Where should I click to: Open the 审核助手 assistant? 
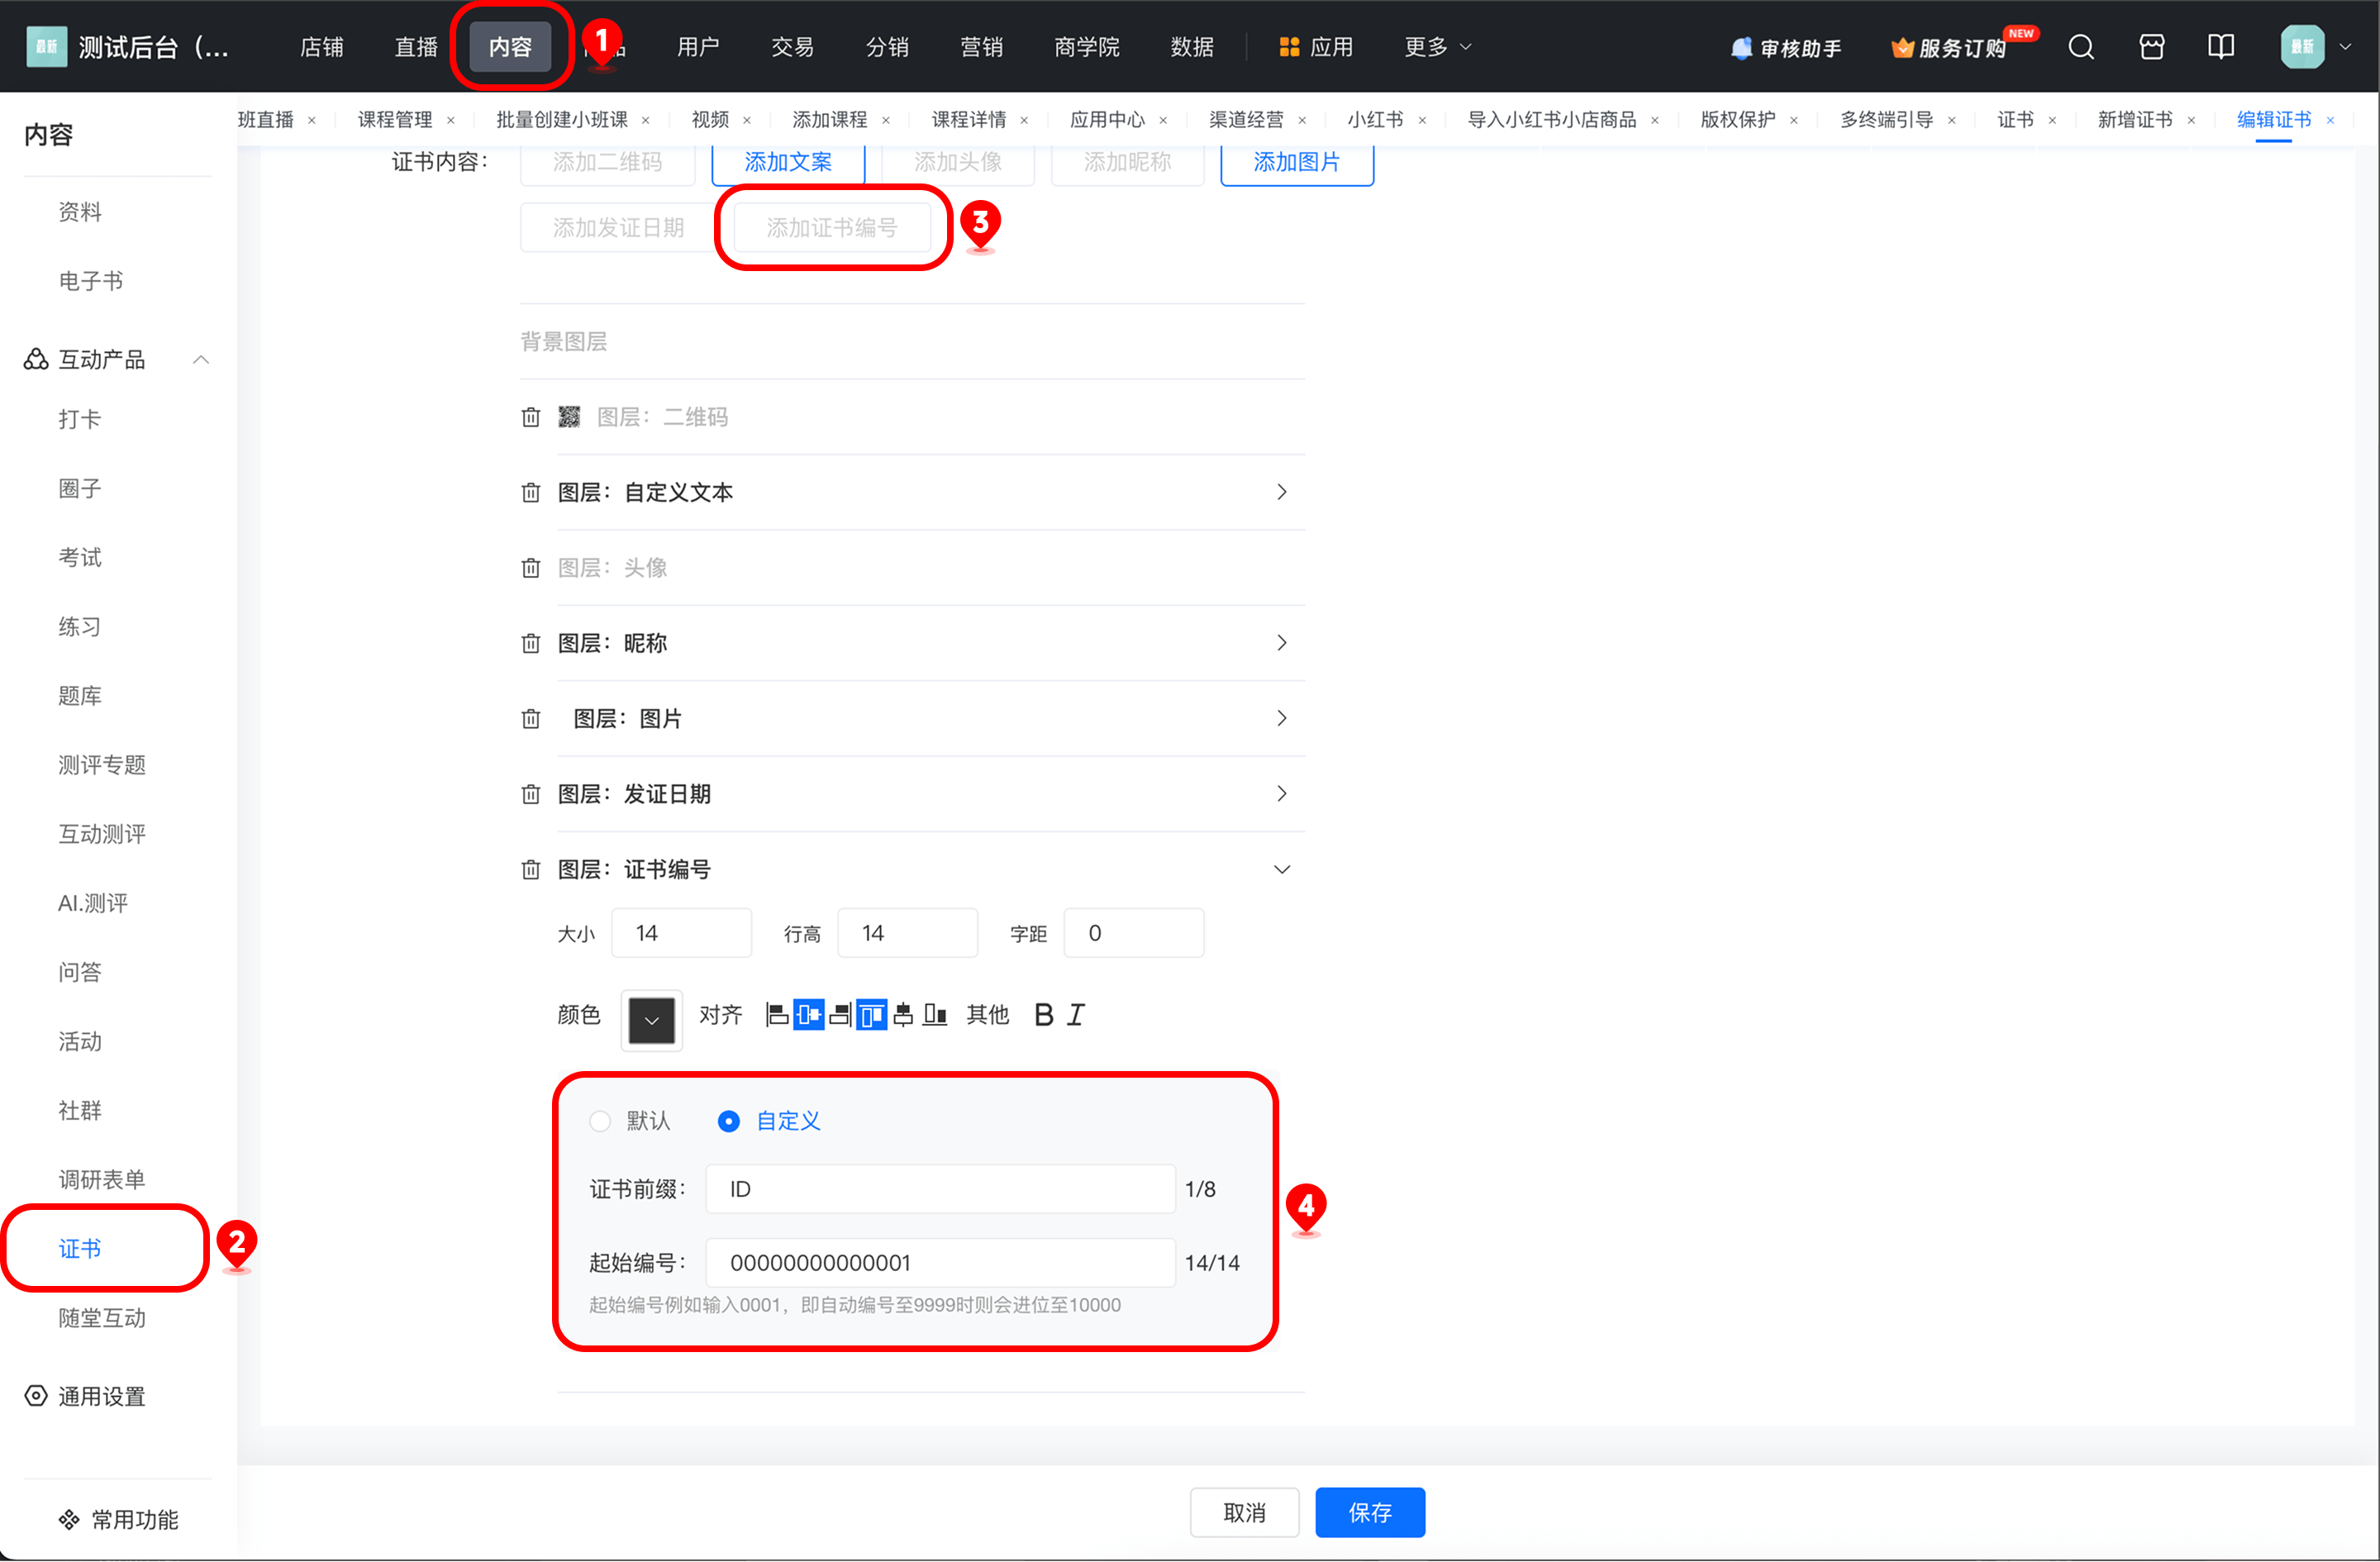click(x=1786, y=48)
